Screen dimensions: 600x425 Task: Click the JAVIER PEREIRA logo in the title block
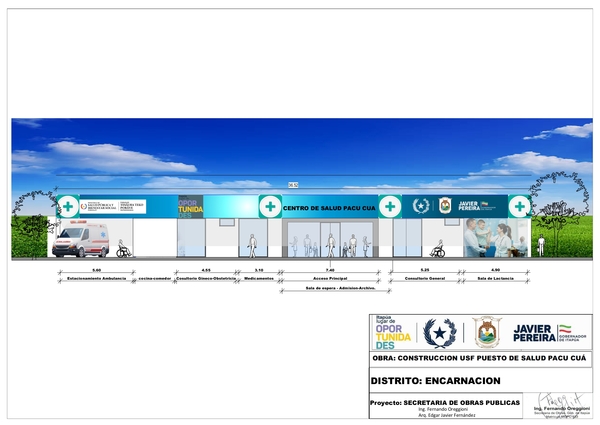click(549, 333)
